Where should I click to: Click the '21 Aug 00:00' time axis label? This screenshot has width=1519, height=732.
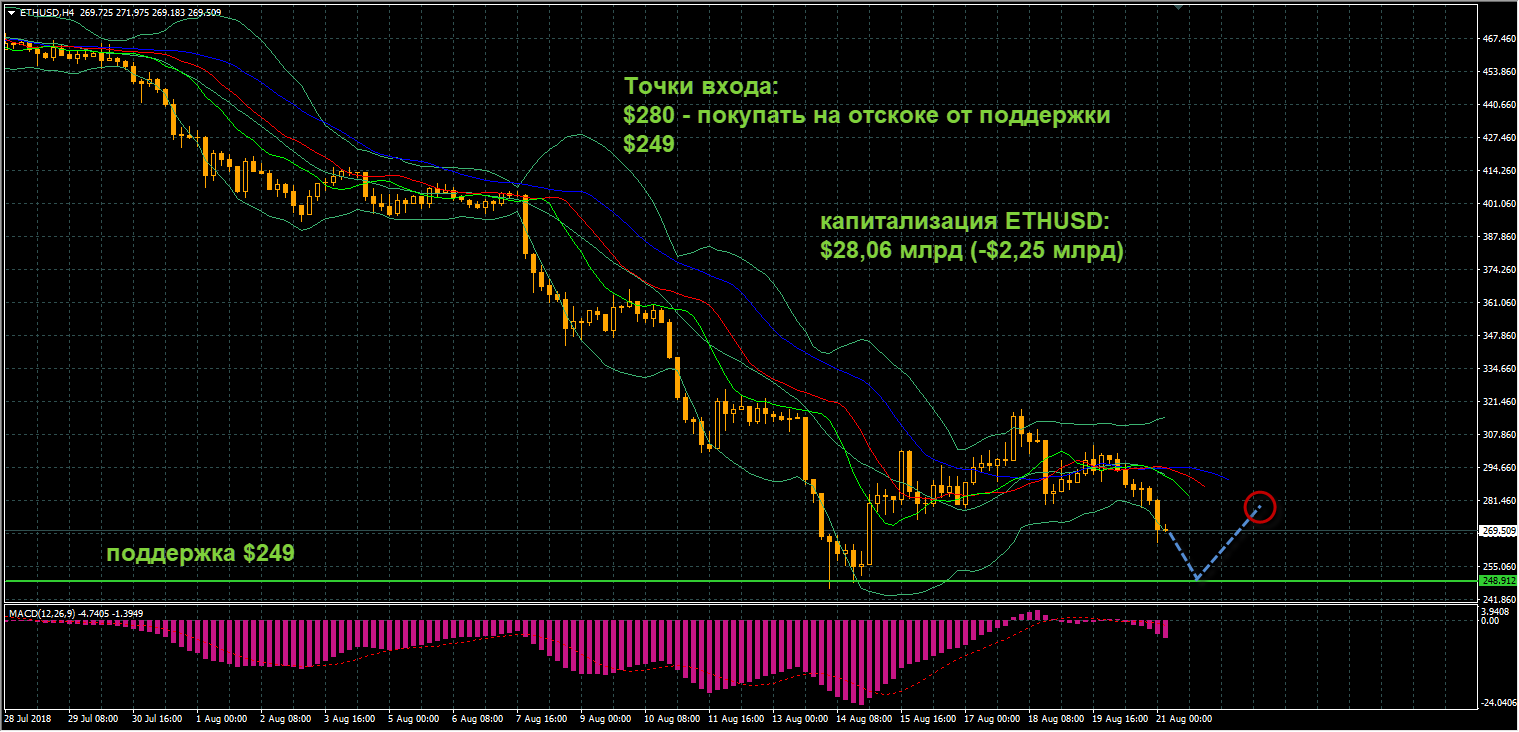click(1183, 719)
